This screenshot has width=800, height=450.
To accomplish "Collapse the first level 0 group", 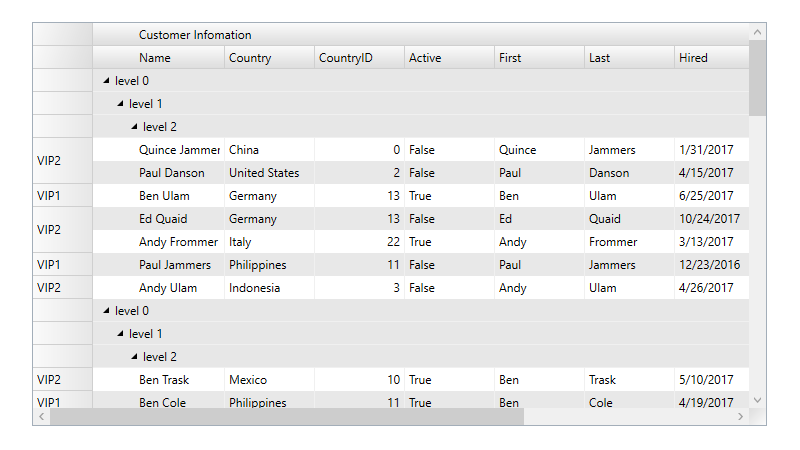I will (107, 81).
